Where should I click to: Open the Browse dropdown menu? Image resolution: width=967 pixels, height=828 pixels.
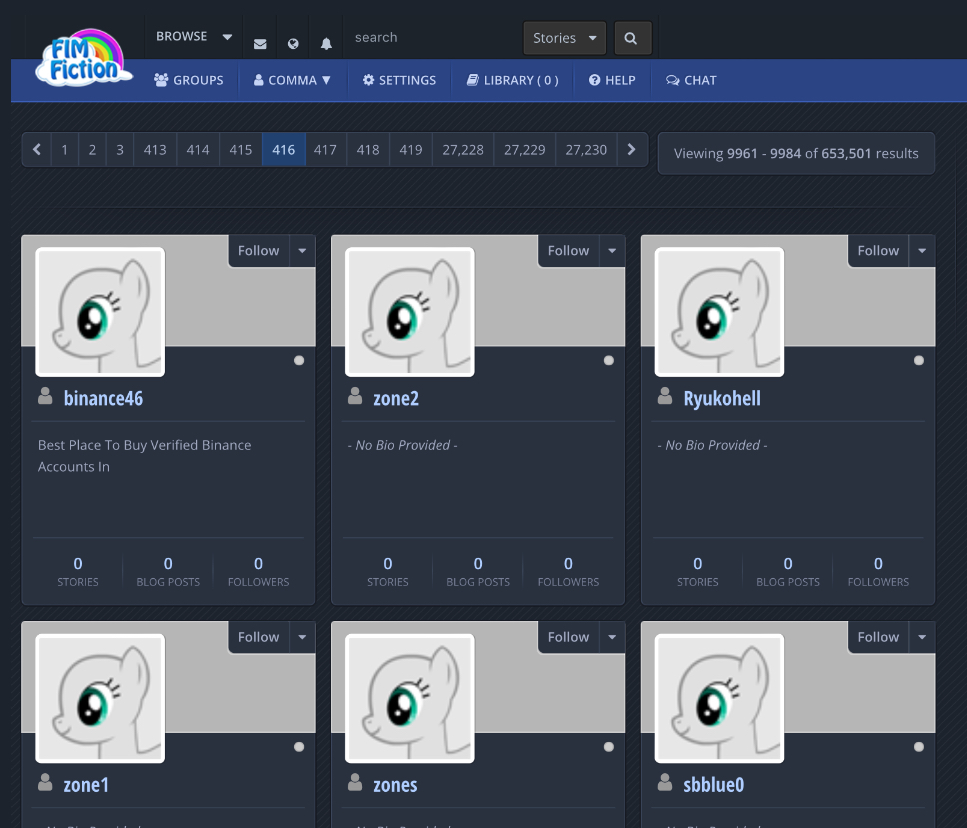pyautogui.click(x=194, y=36)
